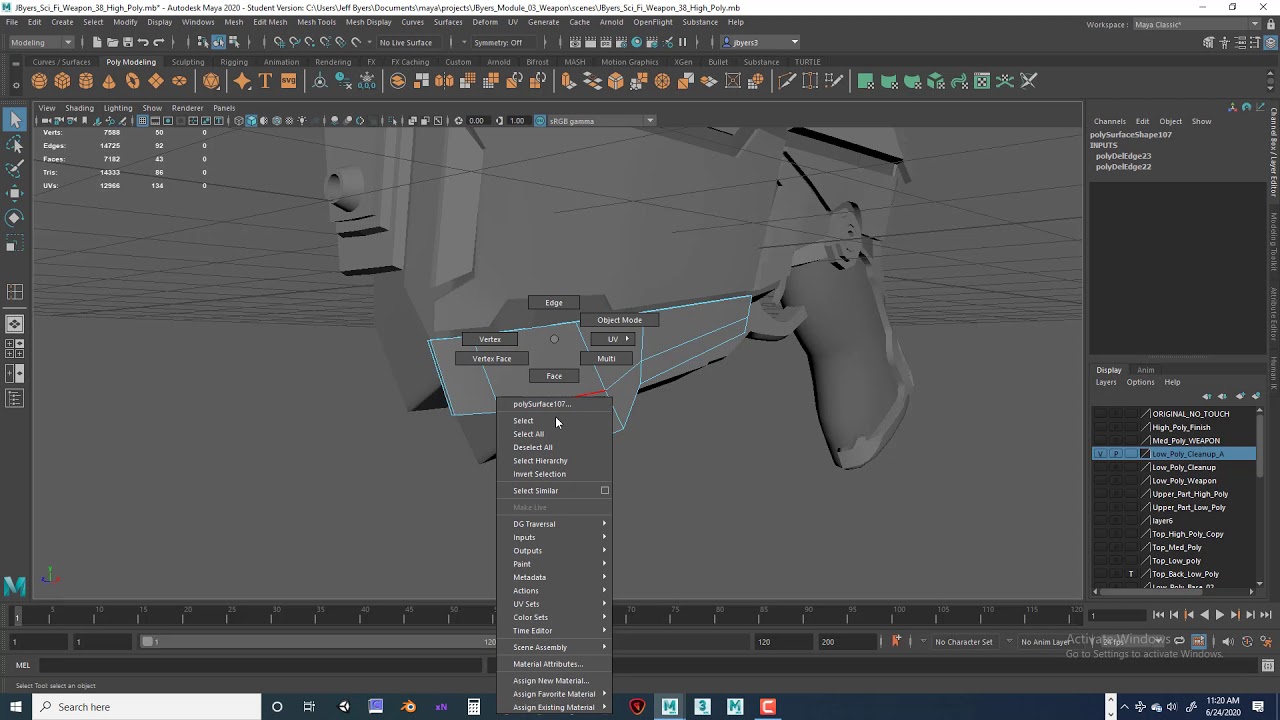Click Vertex in the marking menu
The width and height of the screenshot is (1280, 720).
coord(490,339)
